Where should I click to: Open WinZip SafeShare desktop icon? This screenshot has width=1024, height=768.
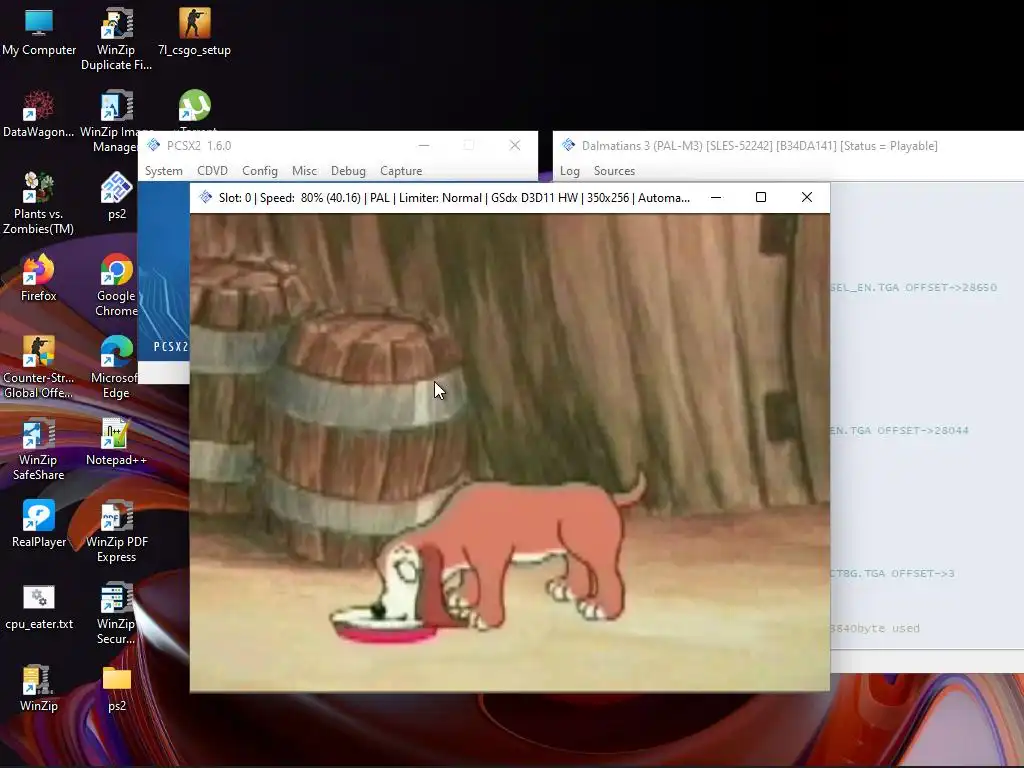click(39, 449)
